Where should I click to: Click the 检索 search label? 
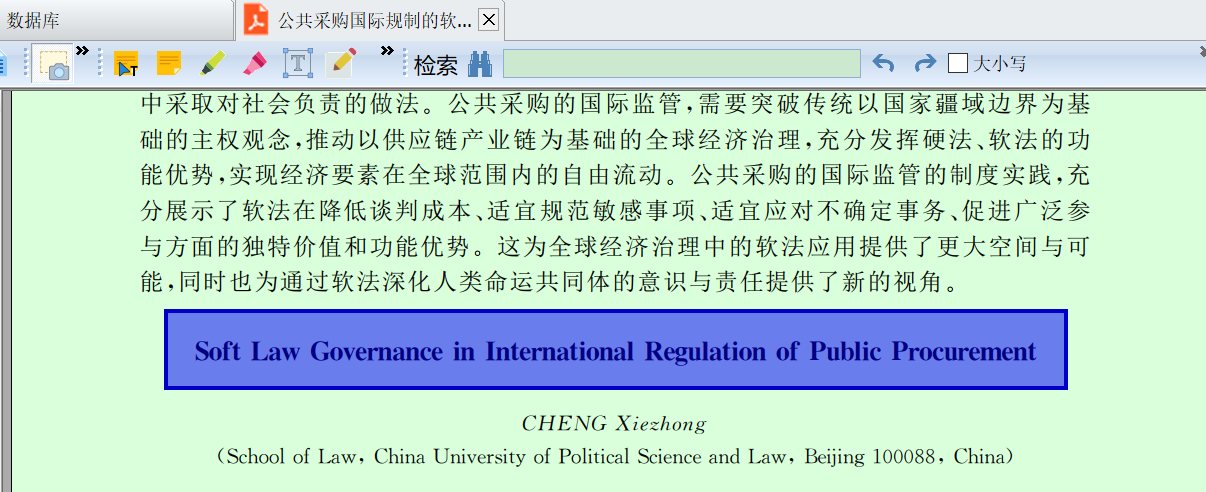coord(436,65)
